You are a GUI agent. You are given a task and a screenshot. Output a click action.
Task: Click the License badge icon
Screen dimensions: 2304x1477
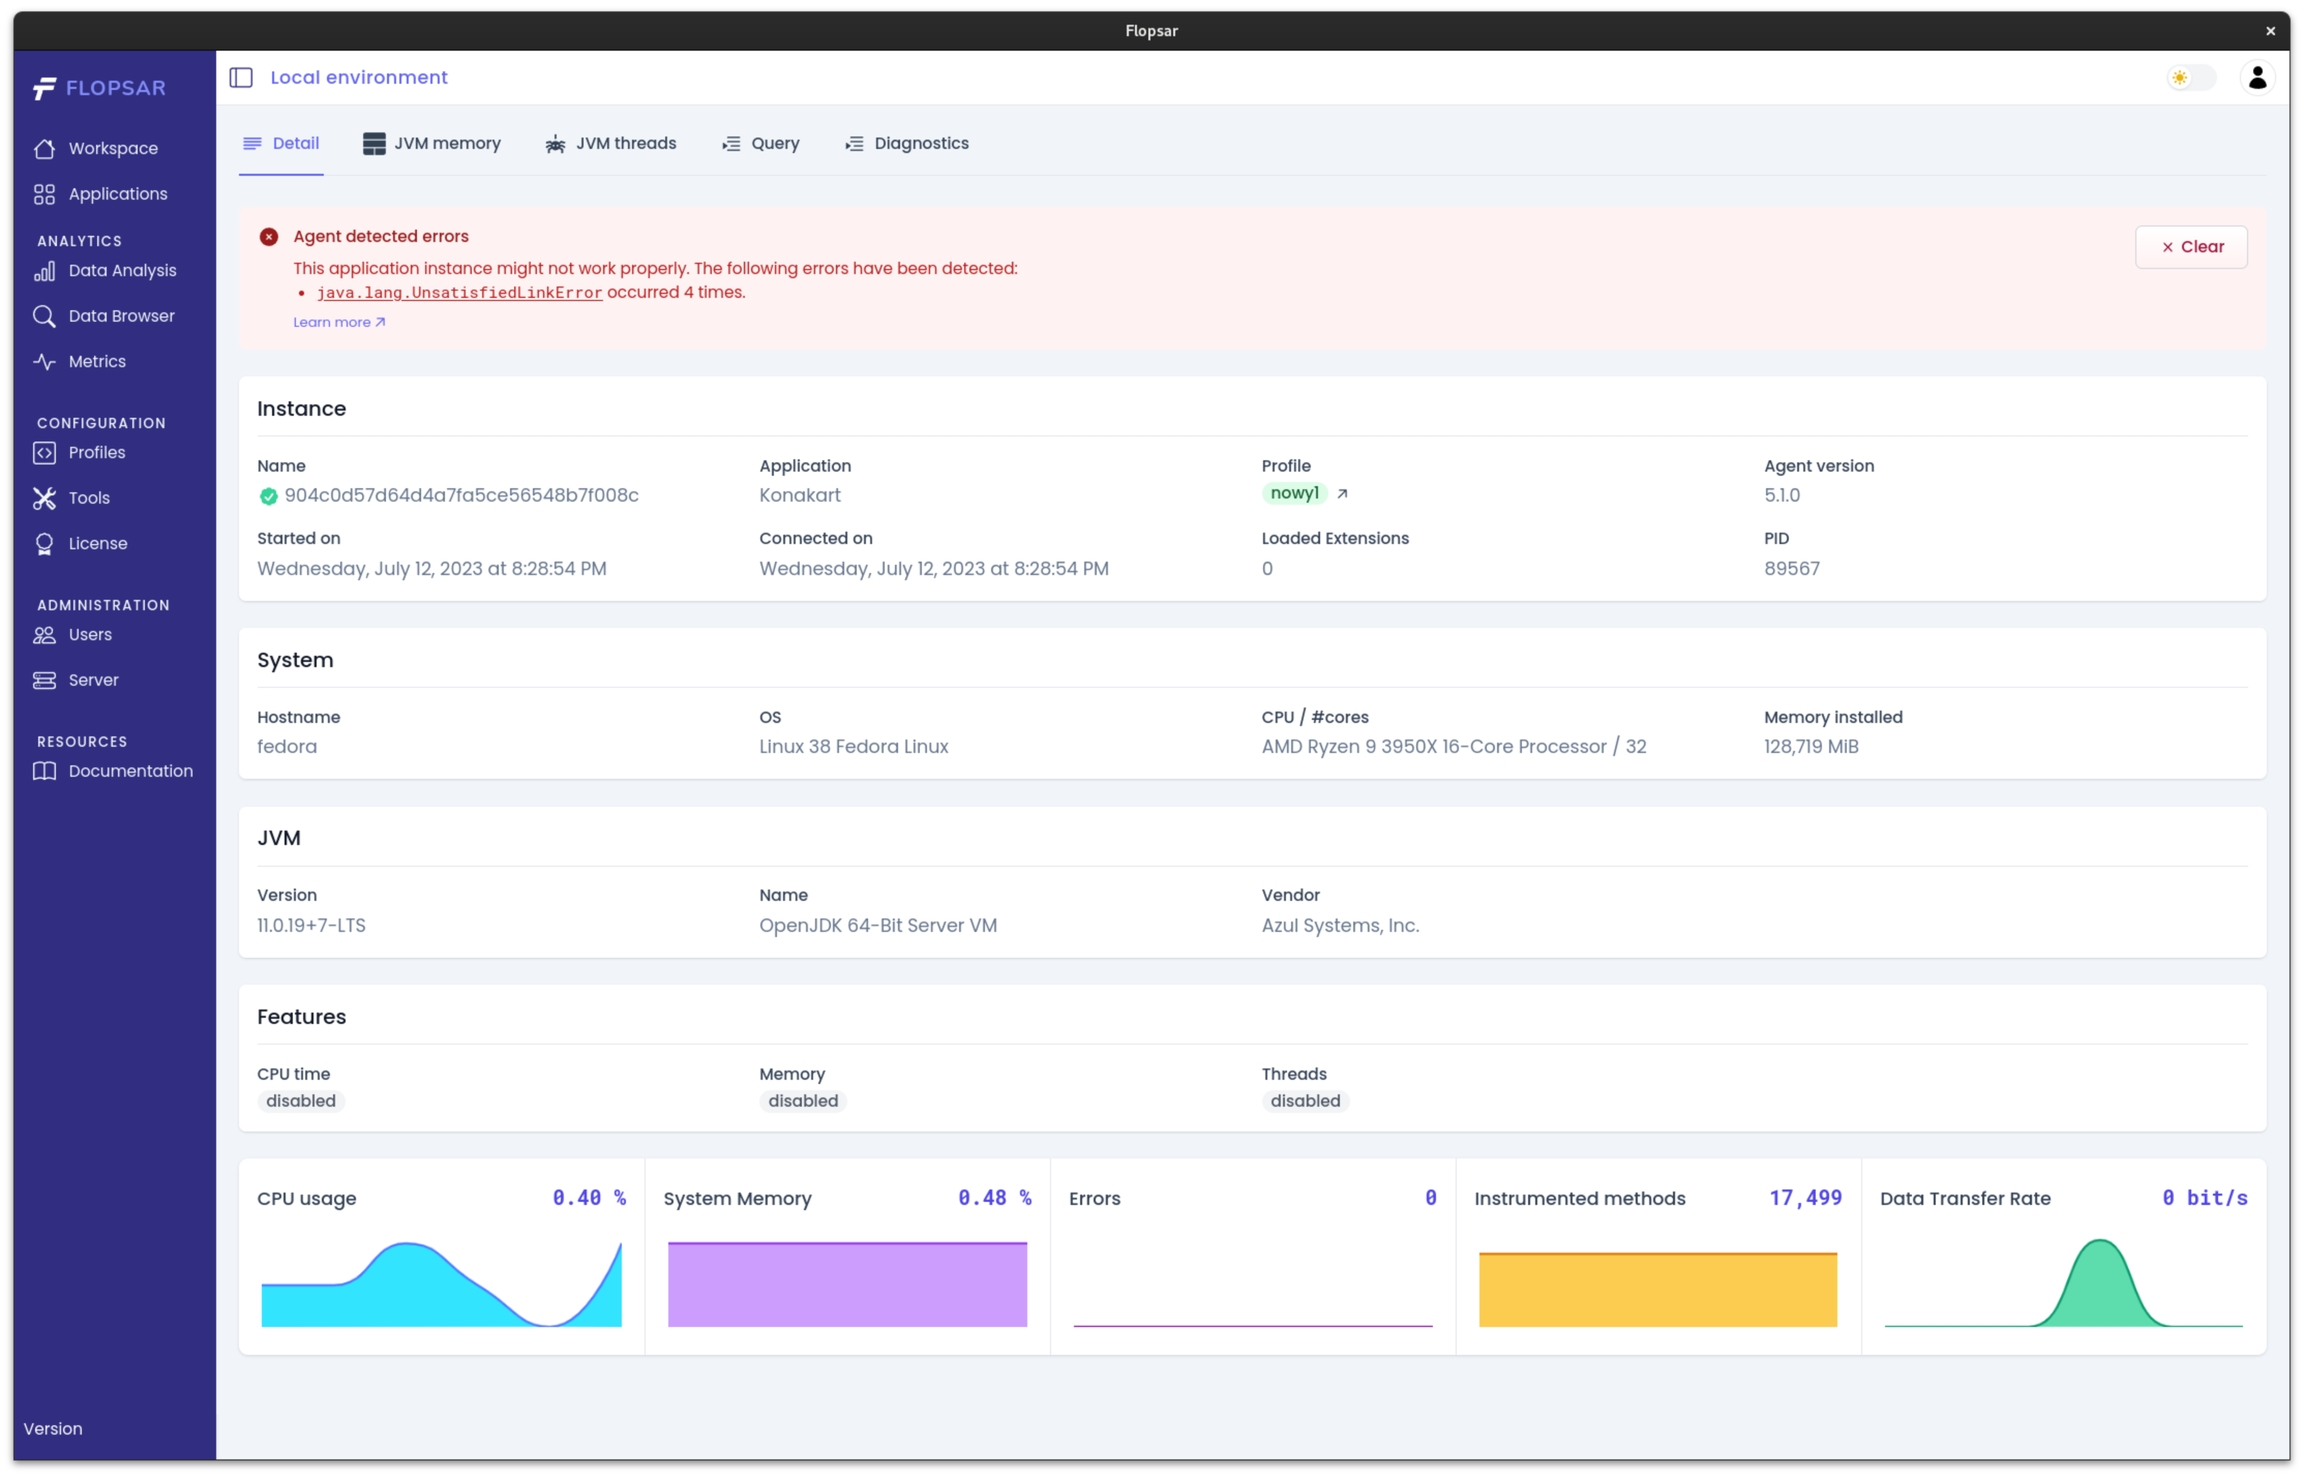(x=44, y=544)
